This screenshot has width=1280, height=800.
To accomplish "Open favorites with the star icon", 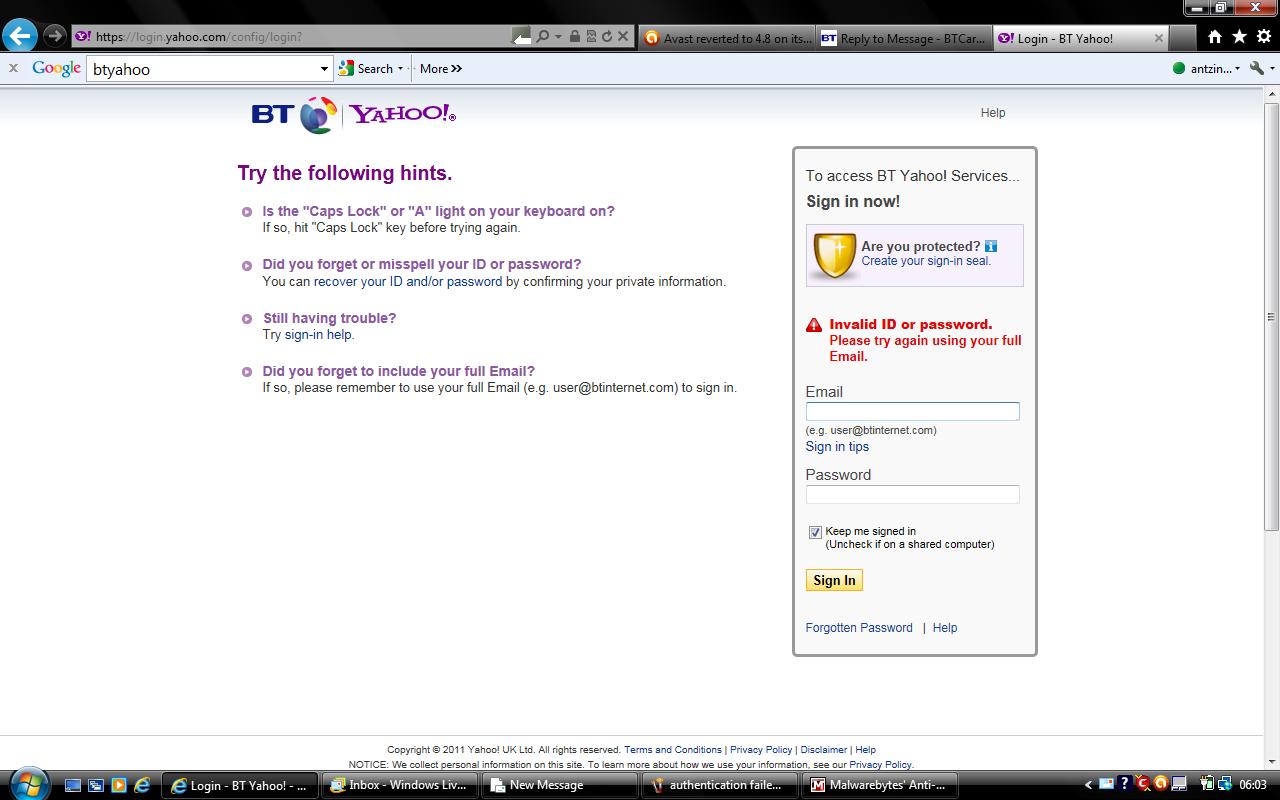I will click(x=1239, y=37).
